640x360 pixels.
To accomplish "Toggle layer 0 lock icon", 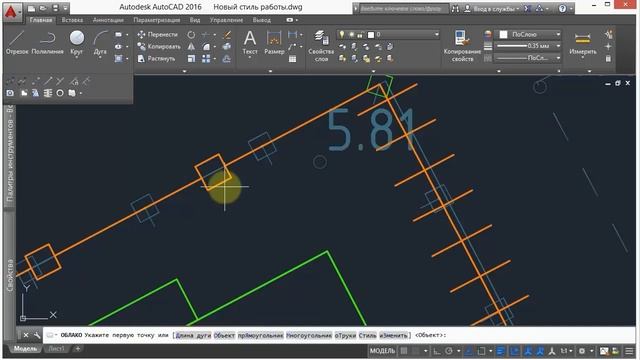I will (360, 35).
